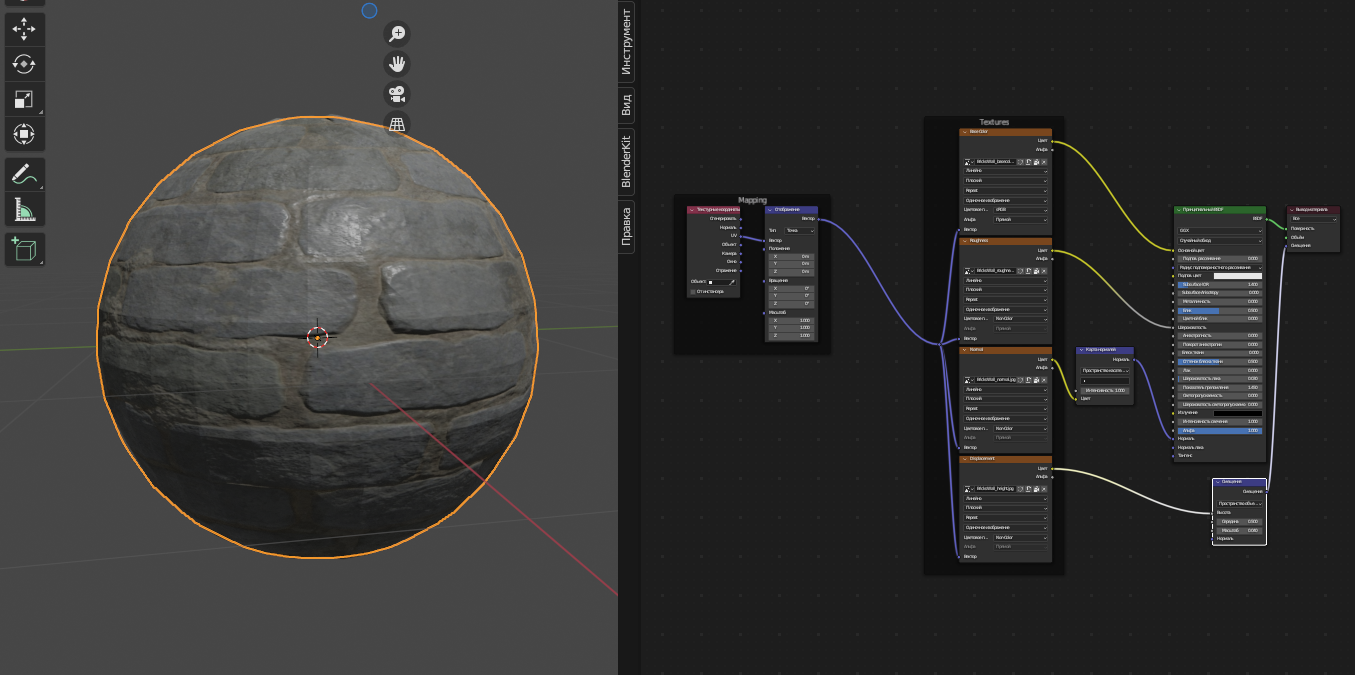Click eyedropper in Texture Coordinate Object field
This screenshot has width=1355, height=675.
point(732,283)
